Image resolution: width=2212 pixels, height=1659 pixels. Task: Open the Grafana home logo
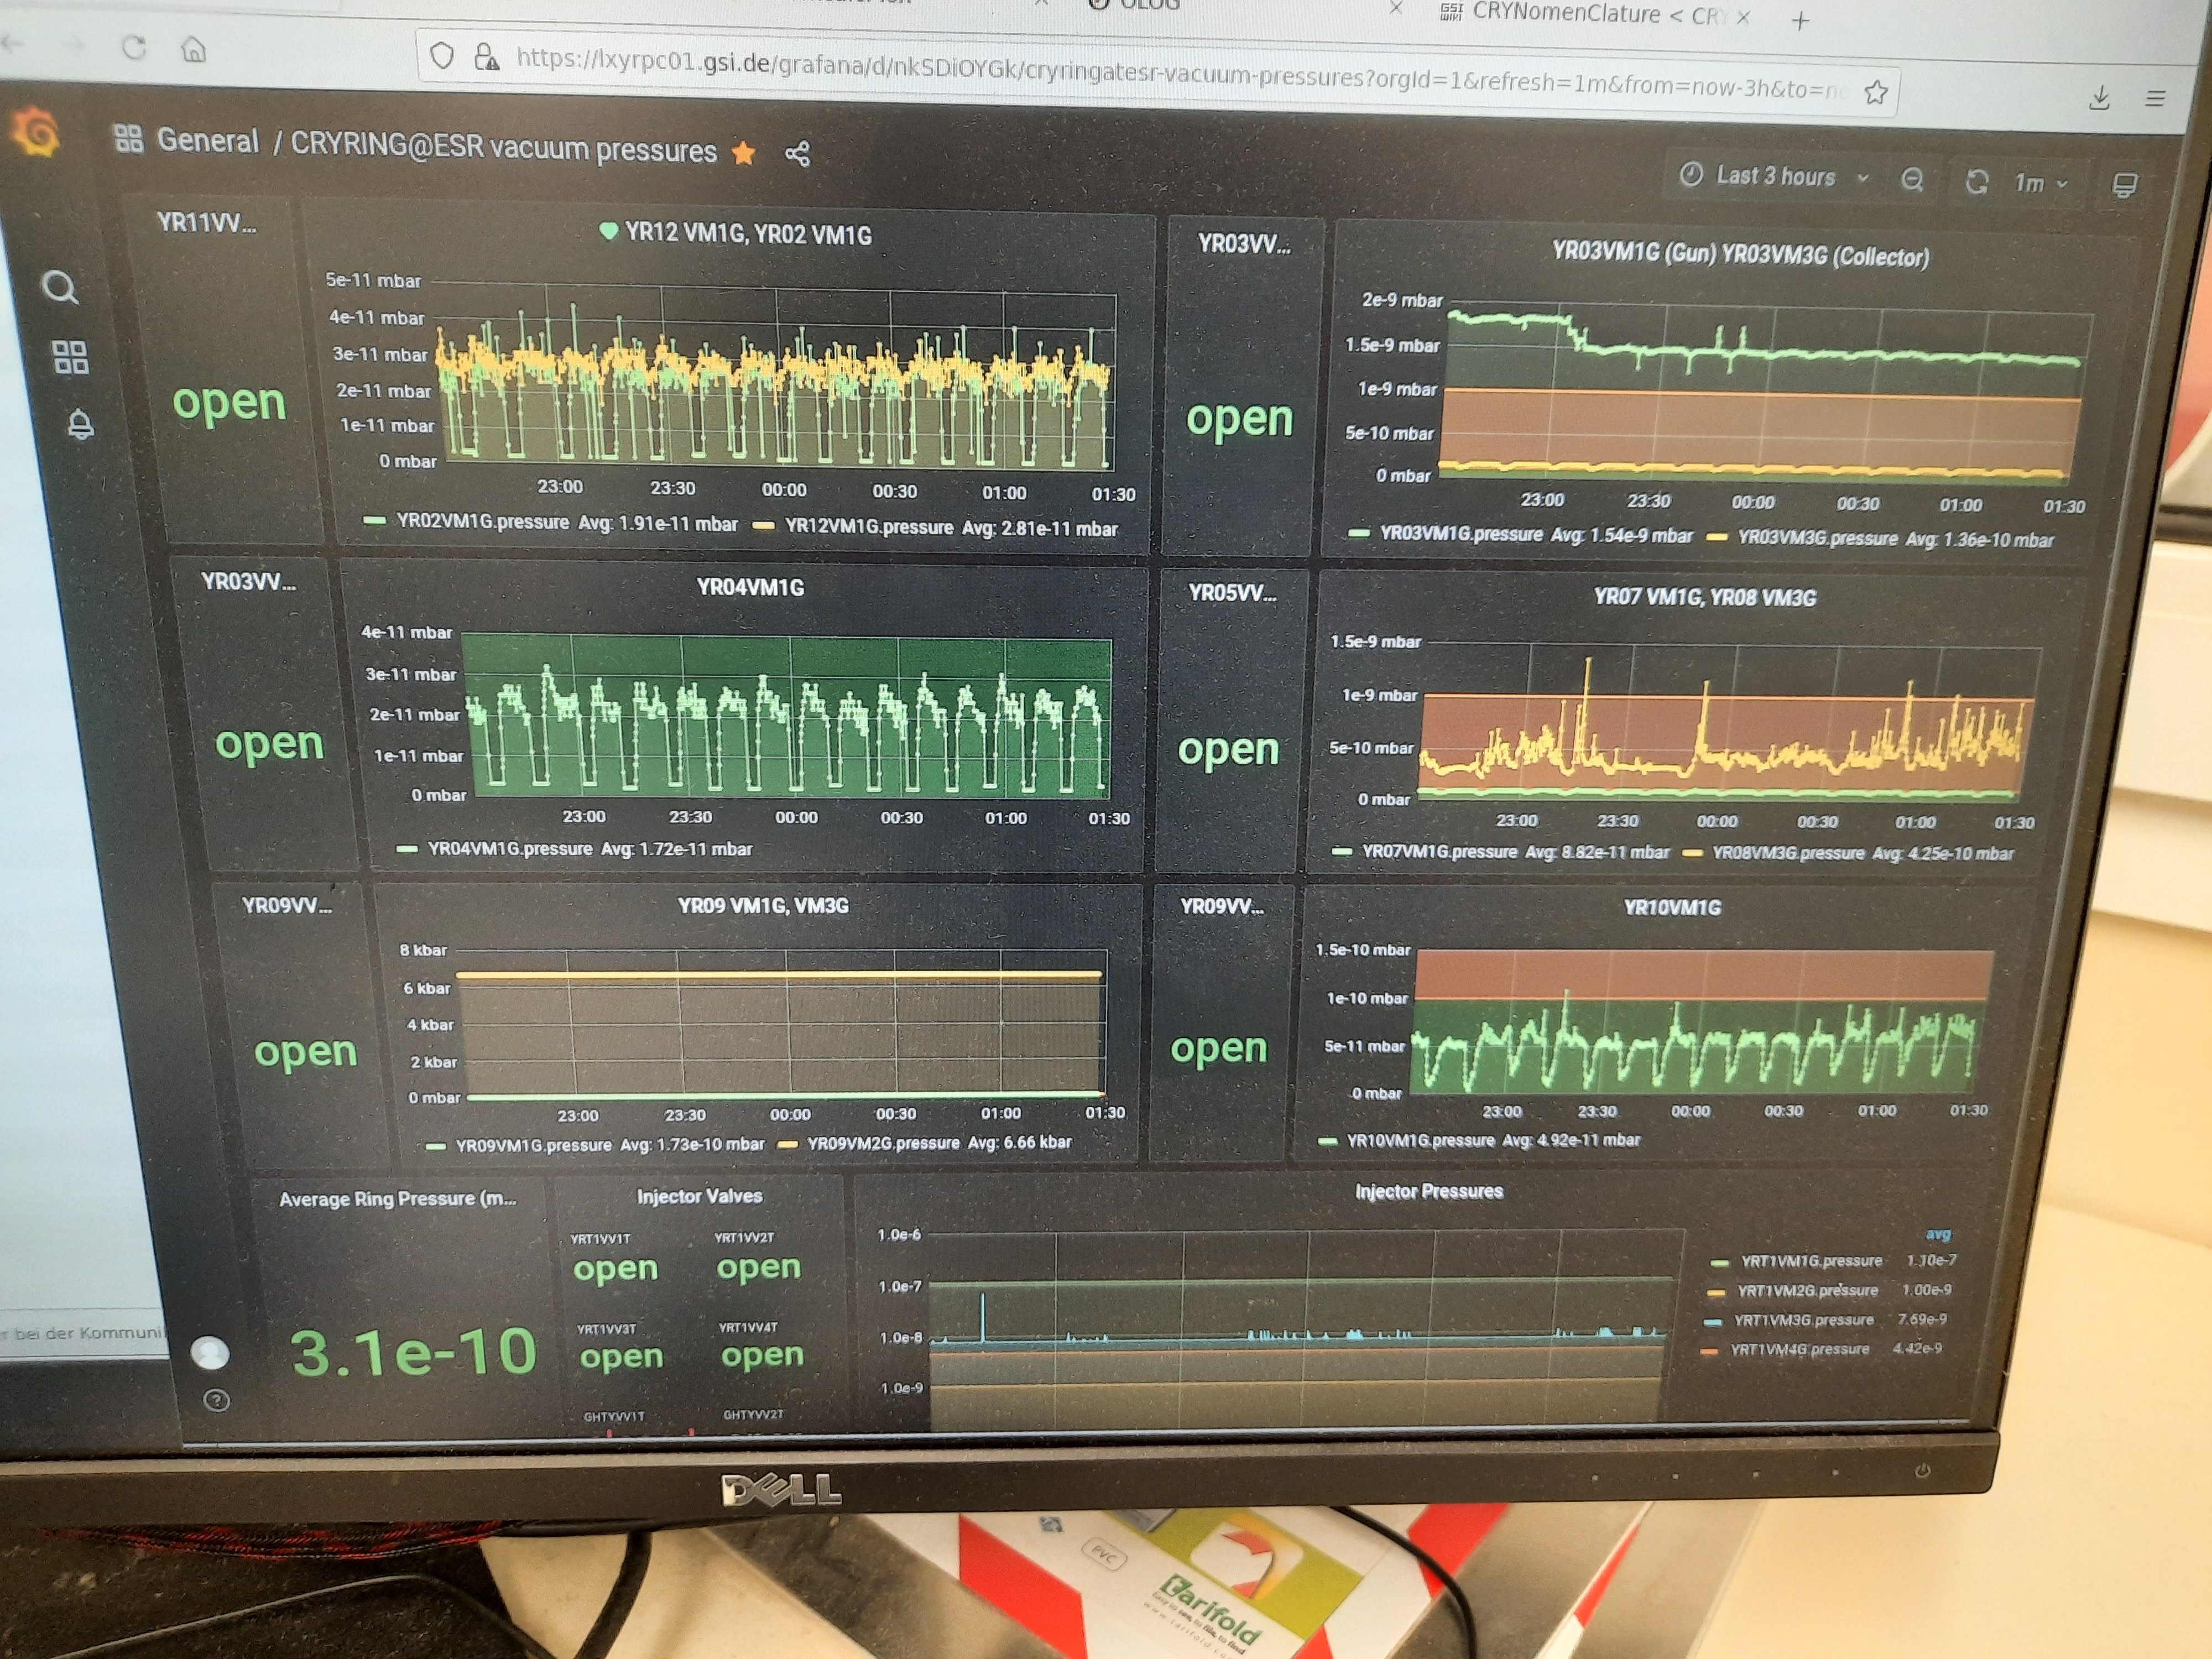[x=37, y=133]
